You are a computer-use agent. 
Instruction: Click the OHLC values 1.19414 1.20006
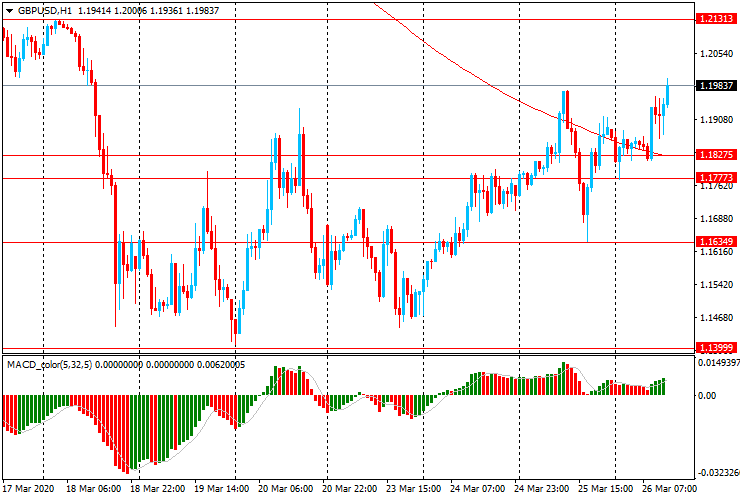click(112, 10)
